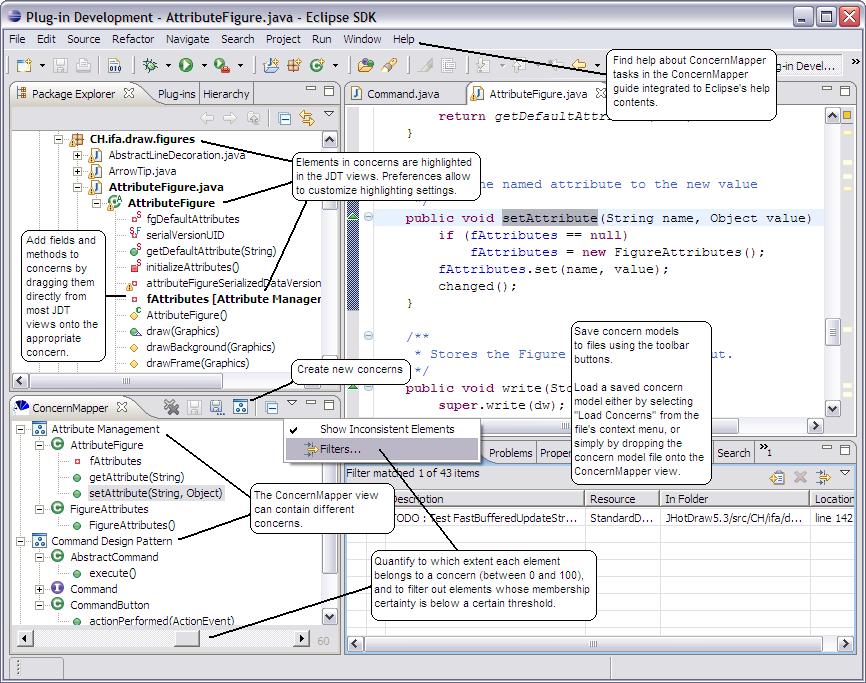This screenshot has height=683, width=866.
Task: Click the Tasks view delete X icon
Action: pyautogui.click(x=800, y=476)
